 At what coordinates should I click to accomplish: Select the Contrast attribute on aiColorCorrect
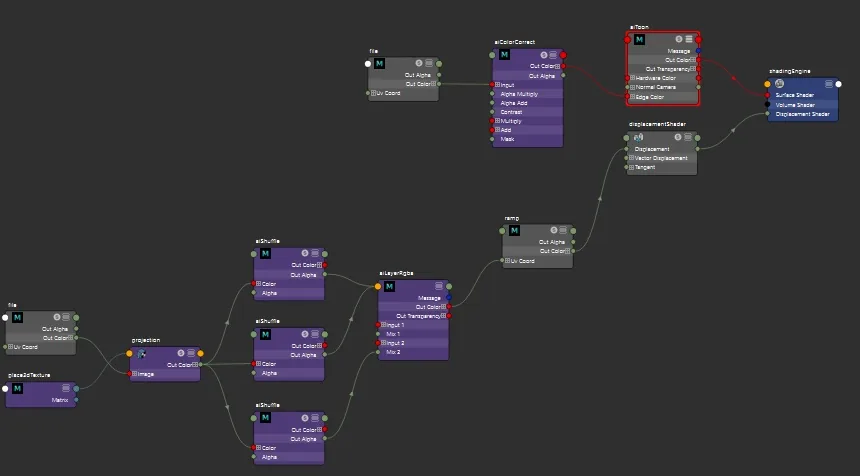[x=528, y=112]
